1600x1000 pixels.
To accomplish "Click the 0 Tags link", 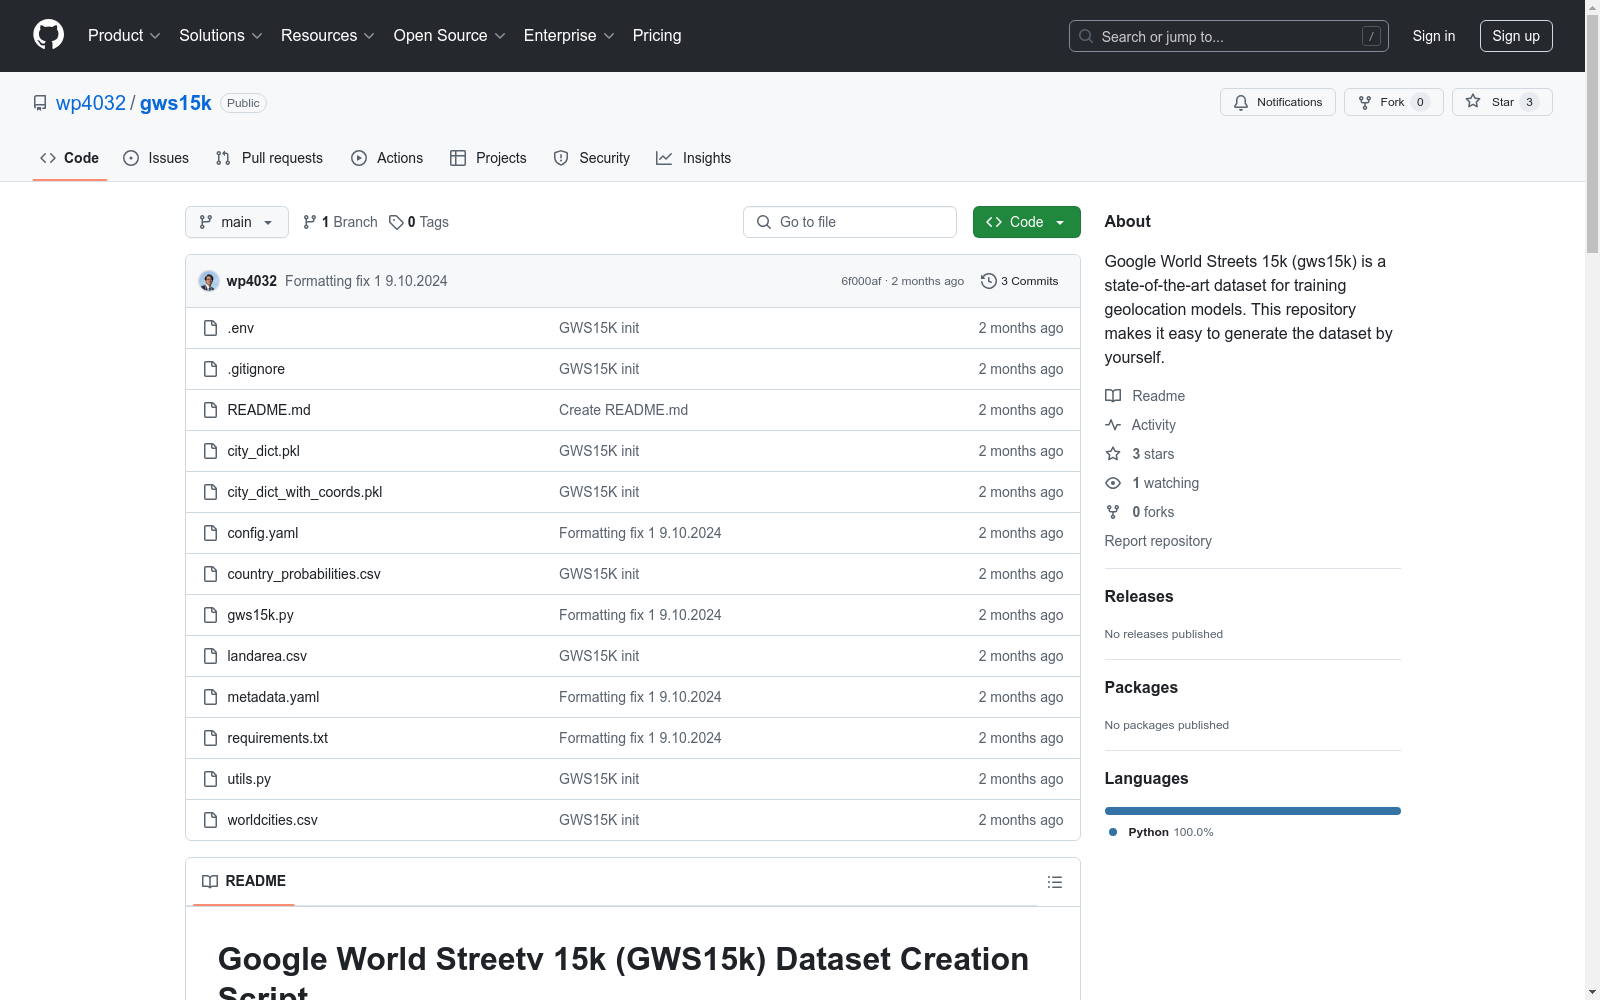I will point(419,222).
